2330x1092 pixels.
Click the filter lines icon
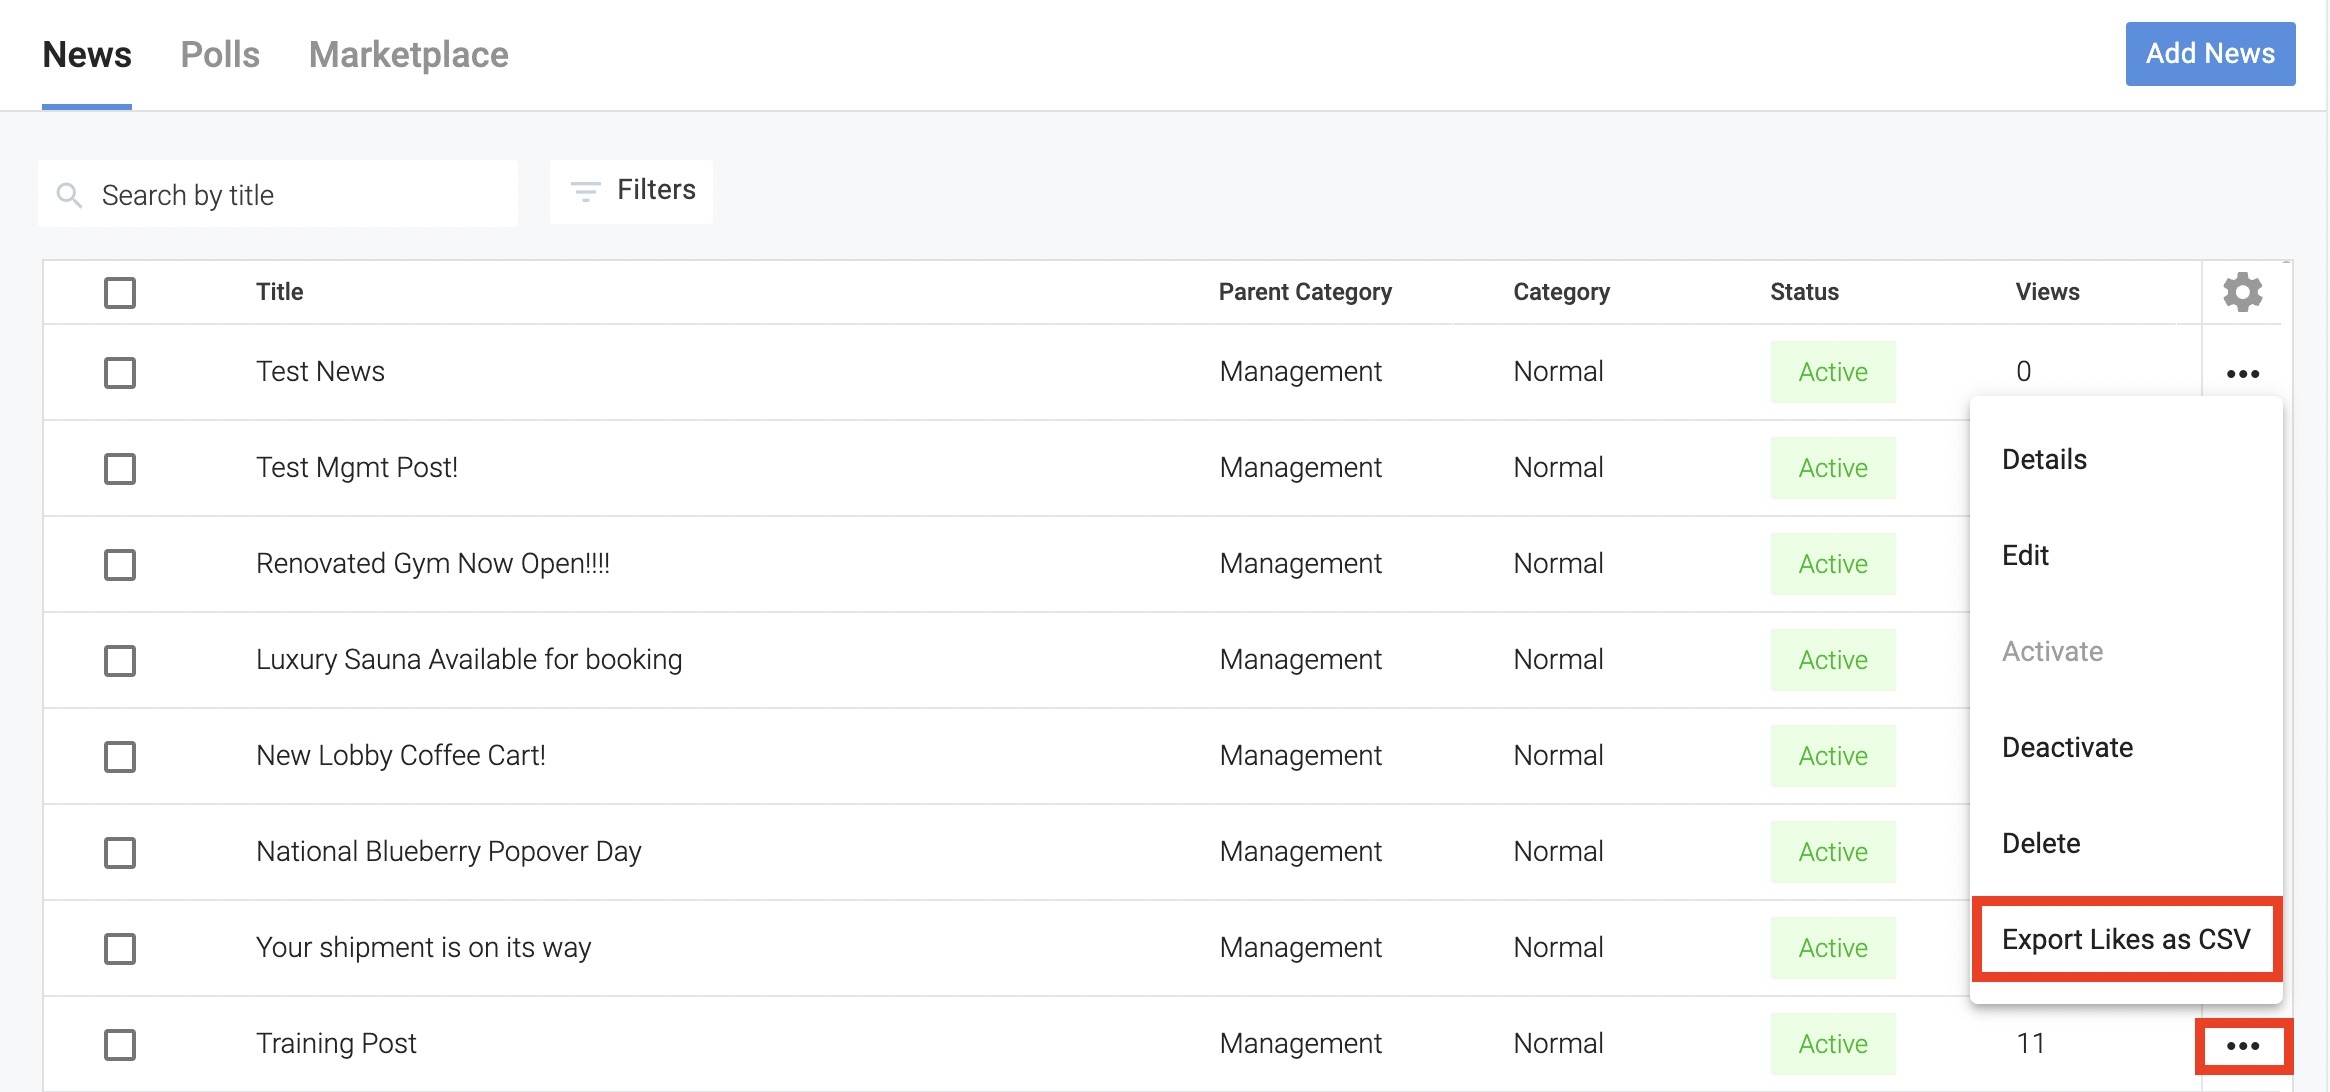pyautogui.click(x=585, y=190)
